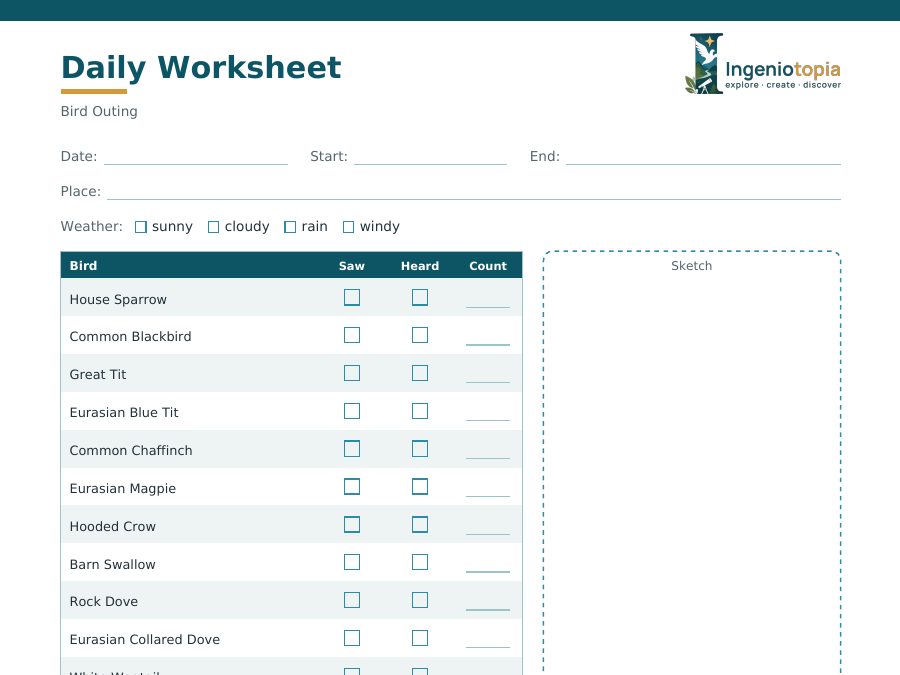
Task: Tick Heard for Eurasian Magpie
Action: (x=420, y=487)
